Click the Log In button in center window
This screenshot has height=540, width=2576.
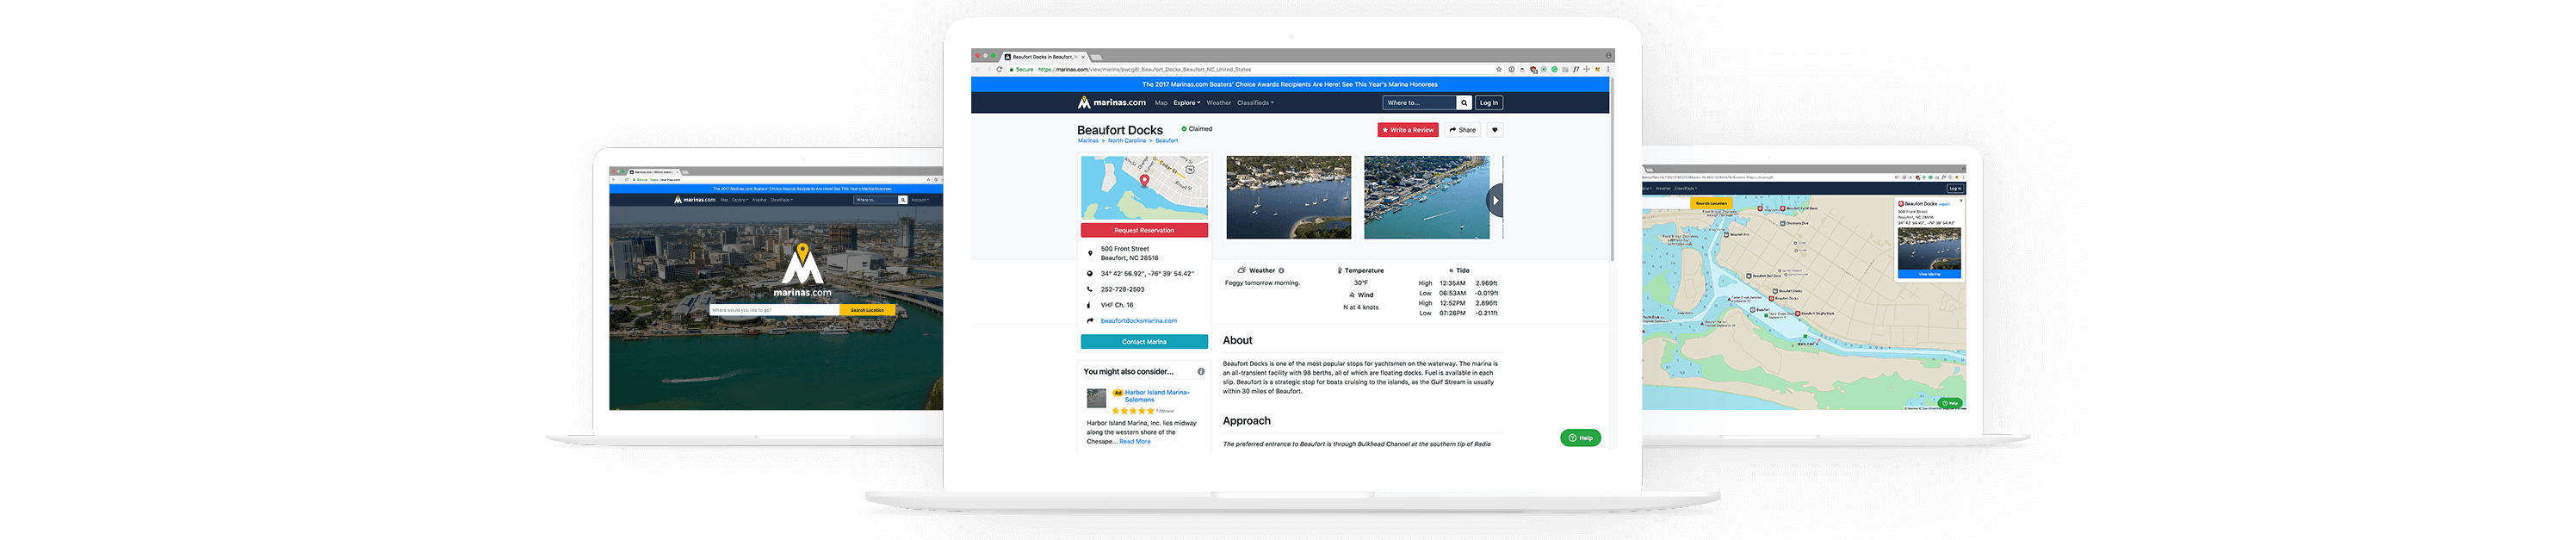point(1489,102)
